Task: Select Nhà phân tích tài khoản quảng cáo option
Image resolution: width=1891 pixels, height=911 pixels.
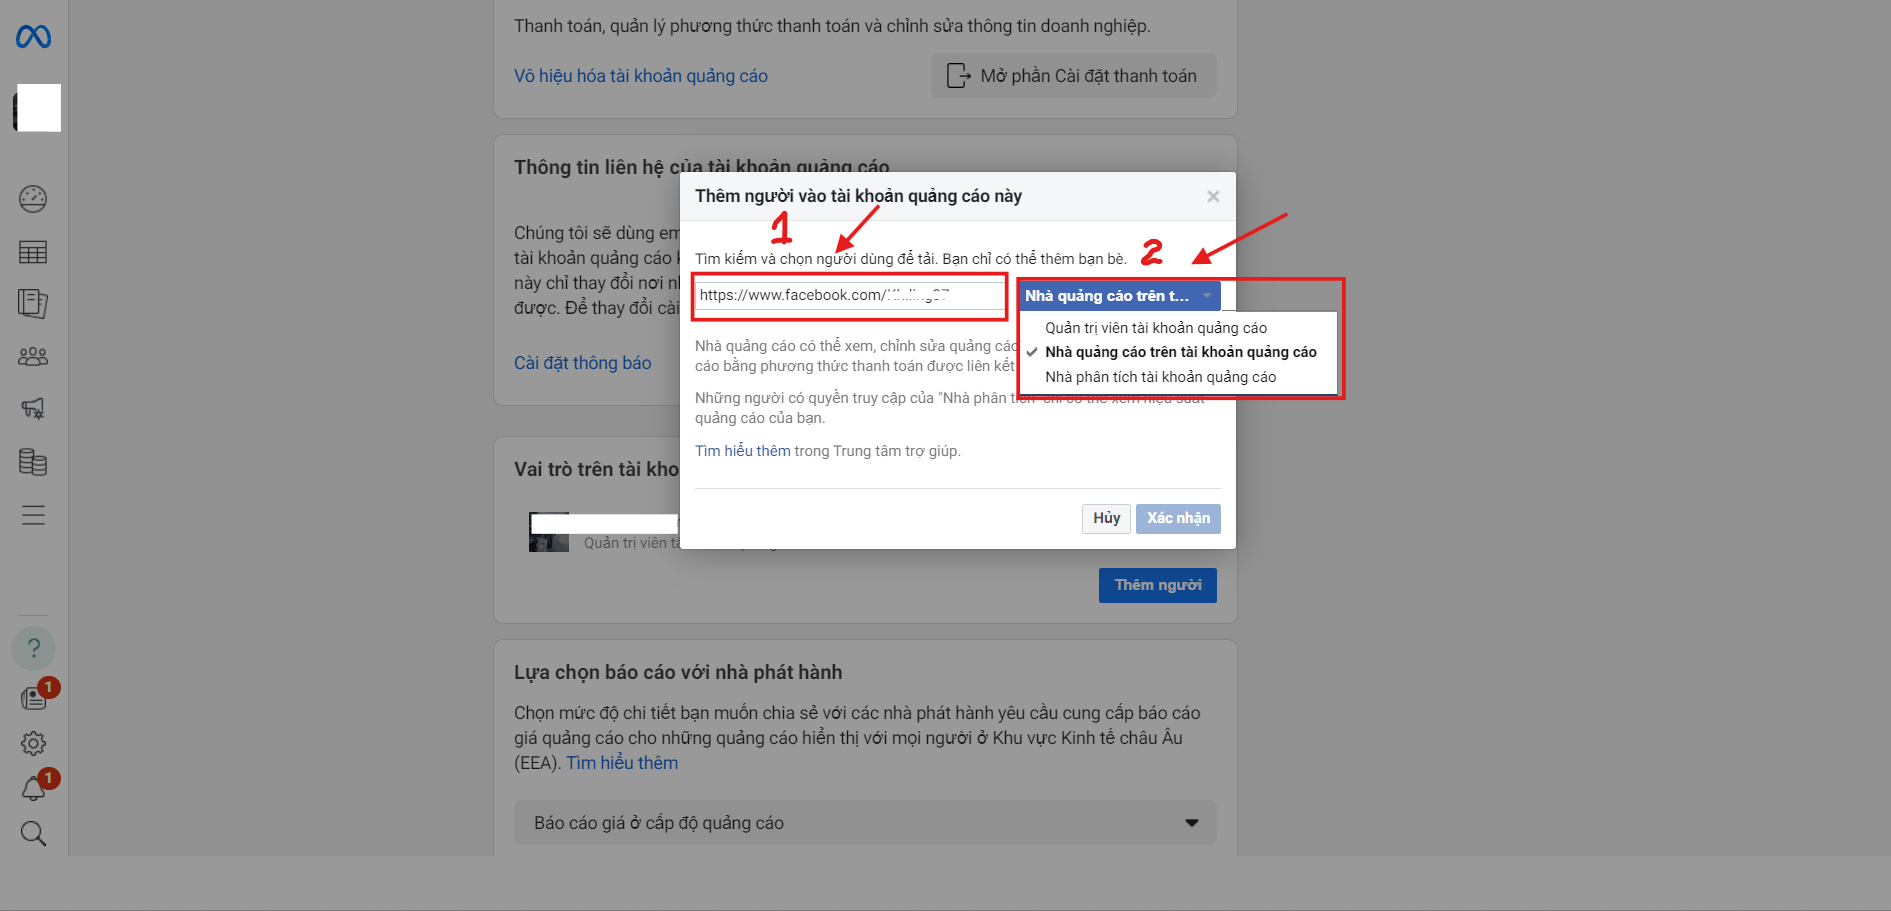Action: (x=1160, y=377)
